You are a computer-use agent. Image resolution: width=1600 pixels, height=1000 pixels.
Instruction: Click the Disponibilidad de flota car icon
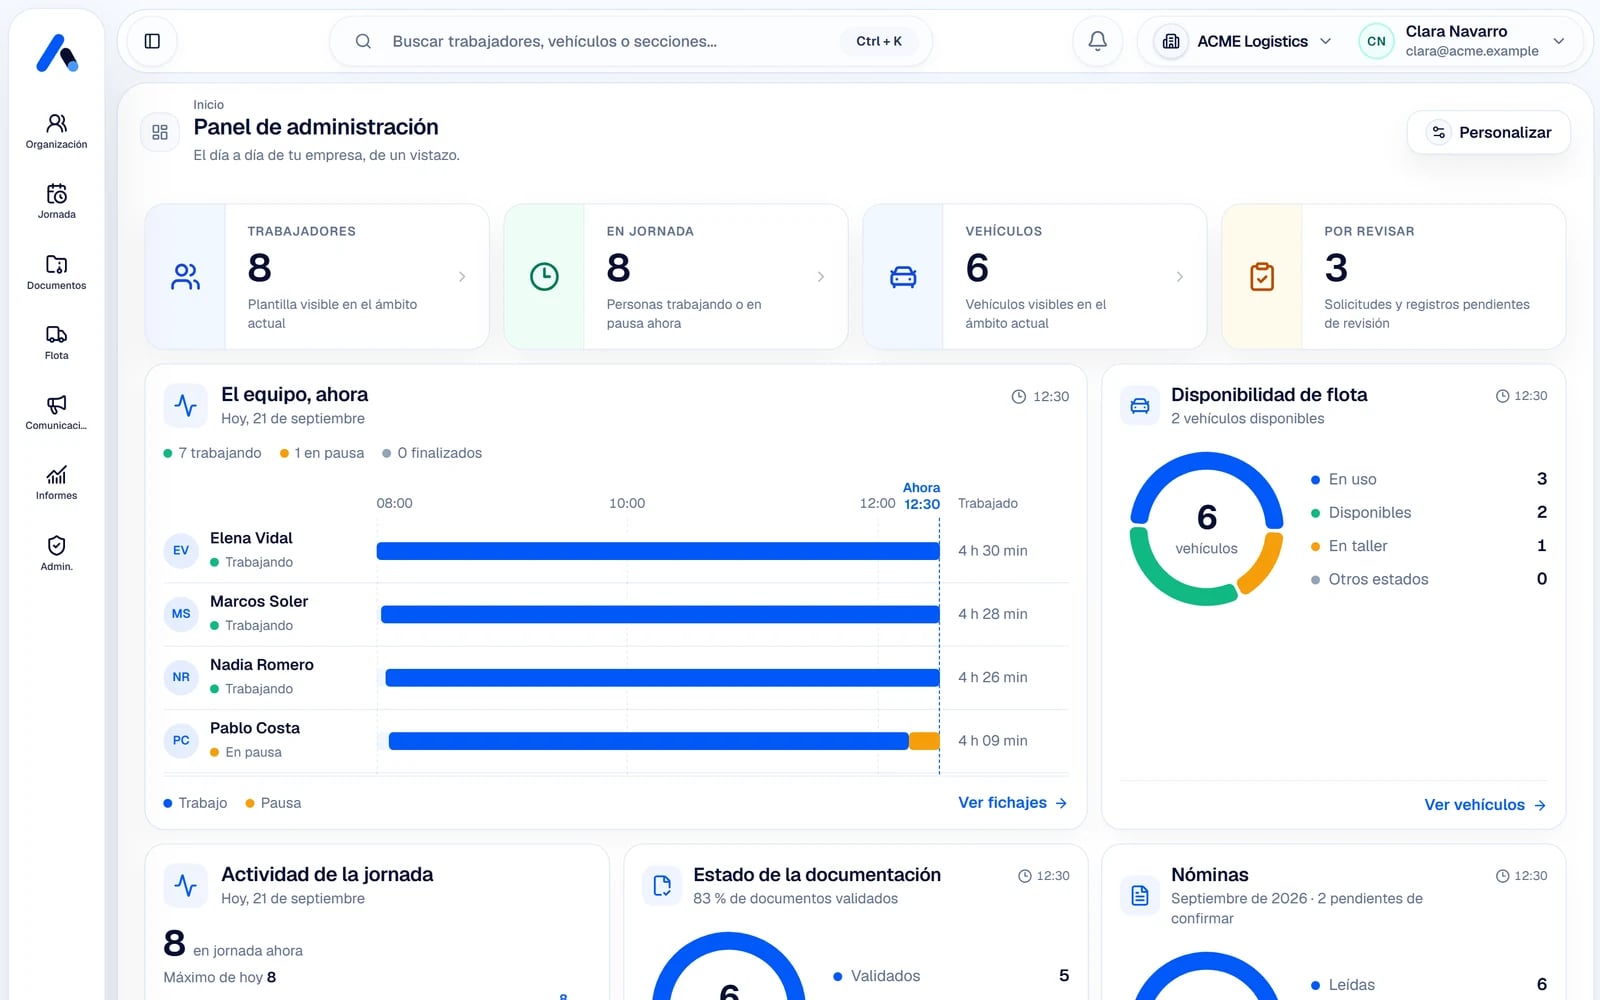(x=1140, y=405)
